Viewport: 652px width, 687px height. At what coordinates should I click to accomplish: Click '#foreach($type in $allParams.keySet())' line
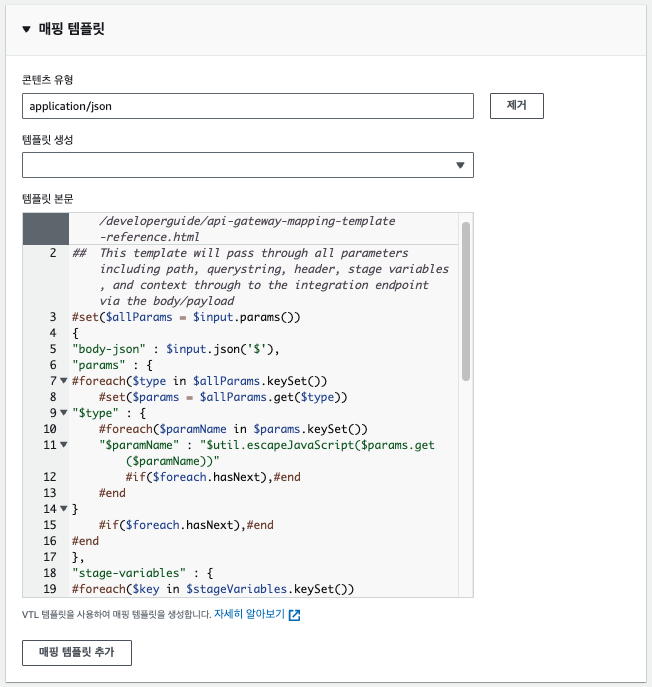pos(199,381)
